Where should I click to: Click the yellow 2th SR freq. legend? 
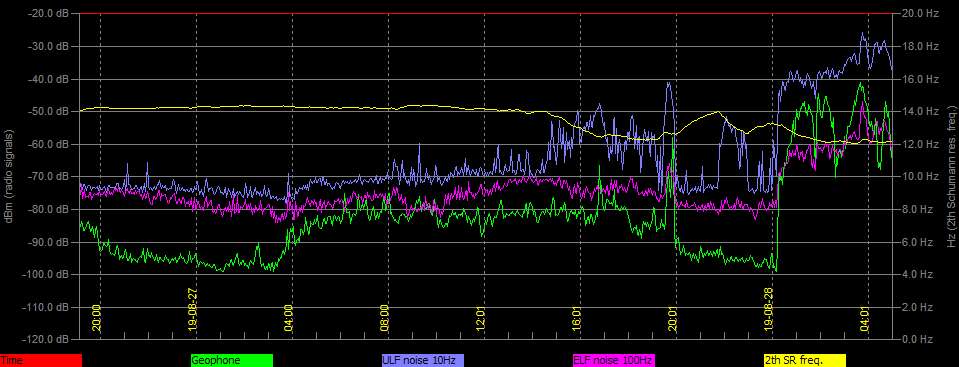click(x=804, y=361)
